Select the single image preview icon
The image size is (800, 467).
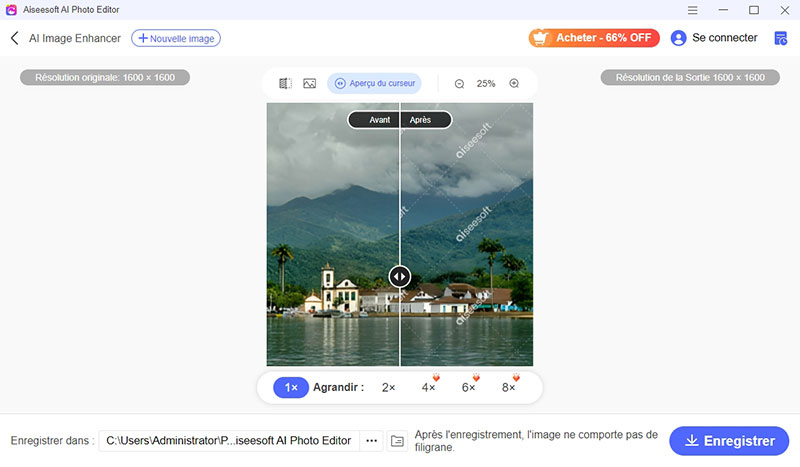(x=310, y=84)
